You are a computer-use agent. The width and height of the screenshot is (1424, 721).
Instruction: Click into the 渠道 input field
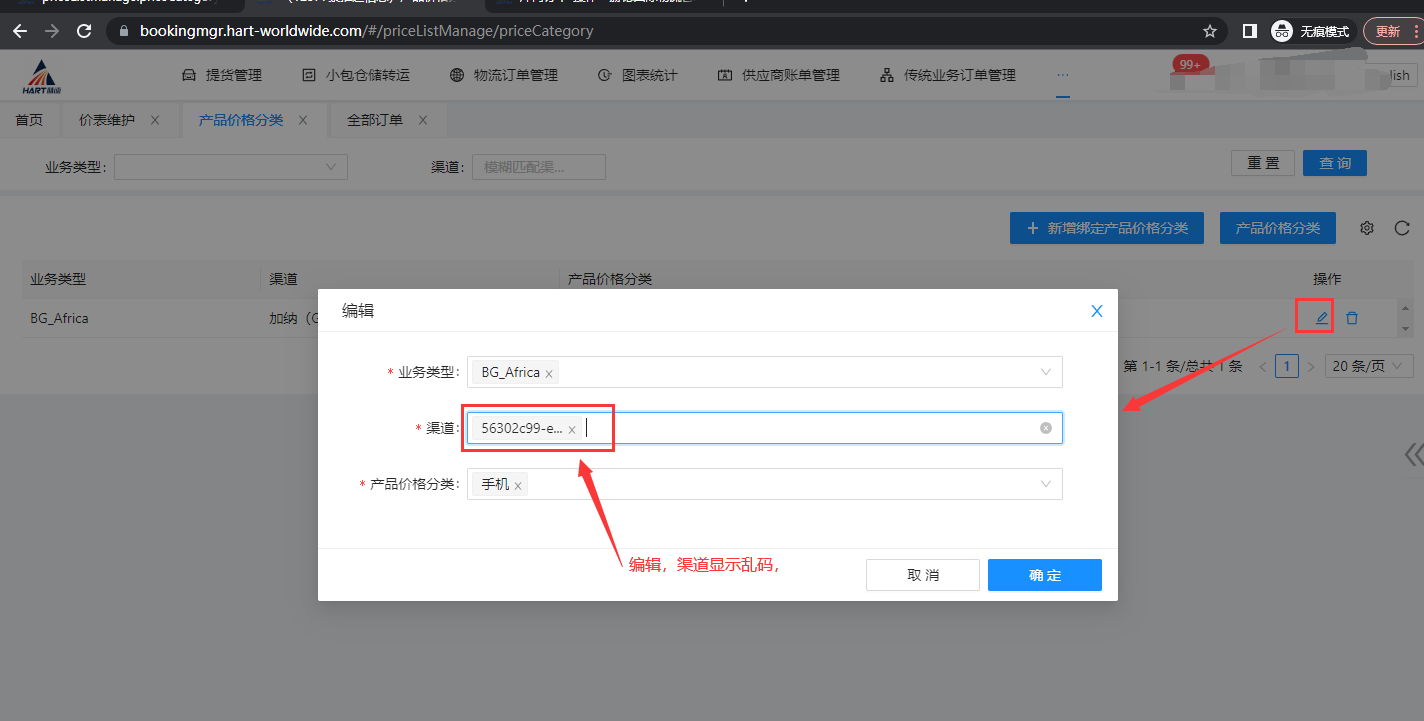[800, 428]
